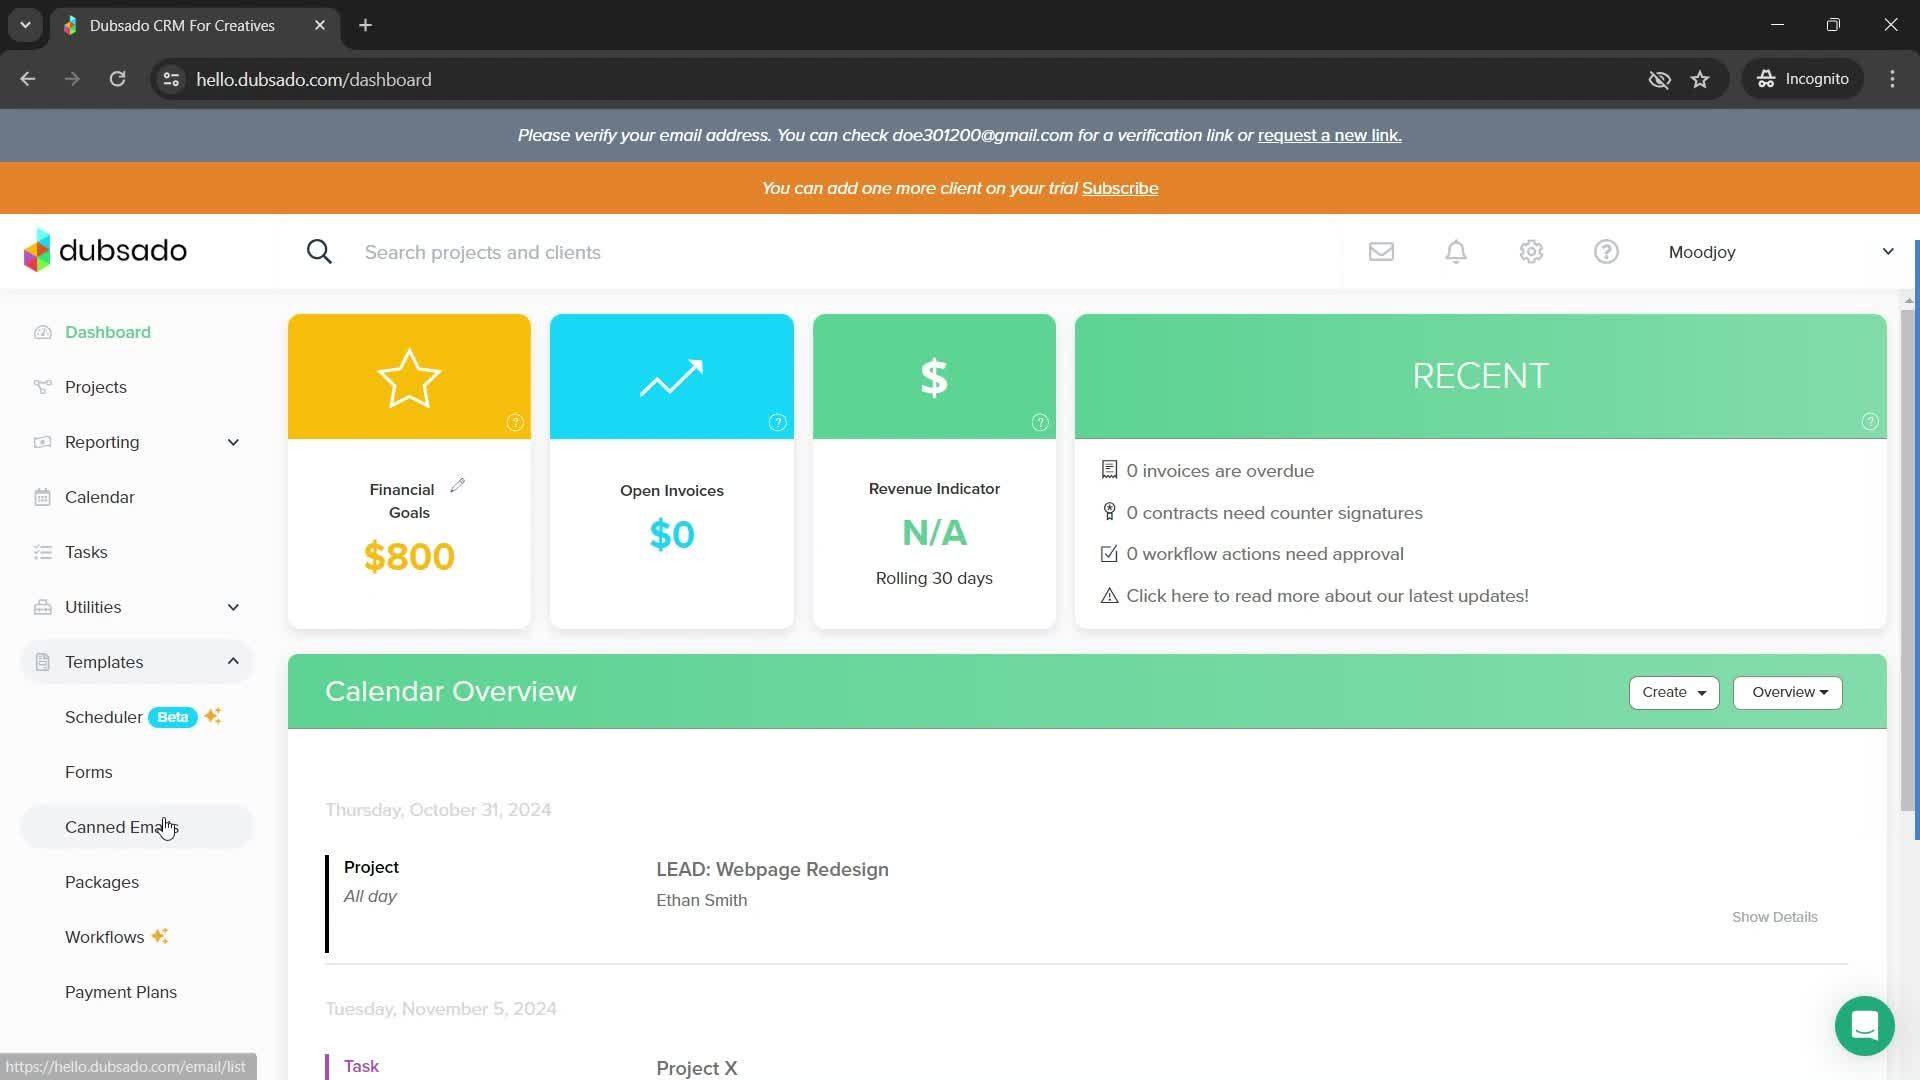Click the sparkle icon next to Workflows

tap(160, 936)
